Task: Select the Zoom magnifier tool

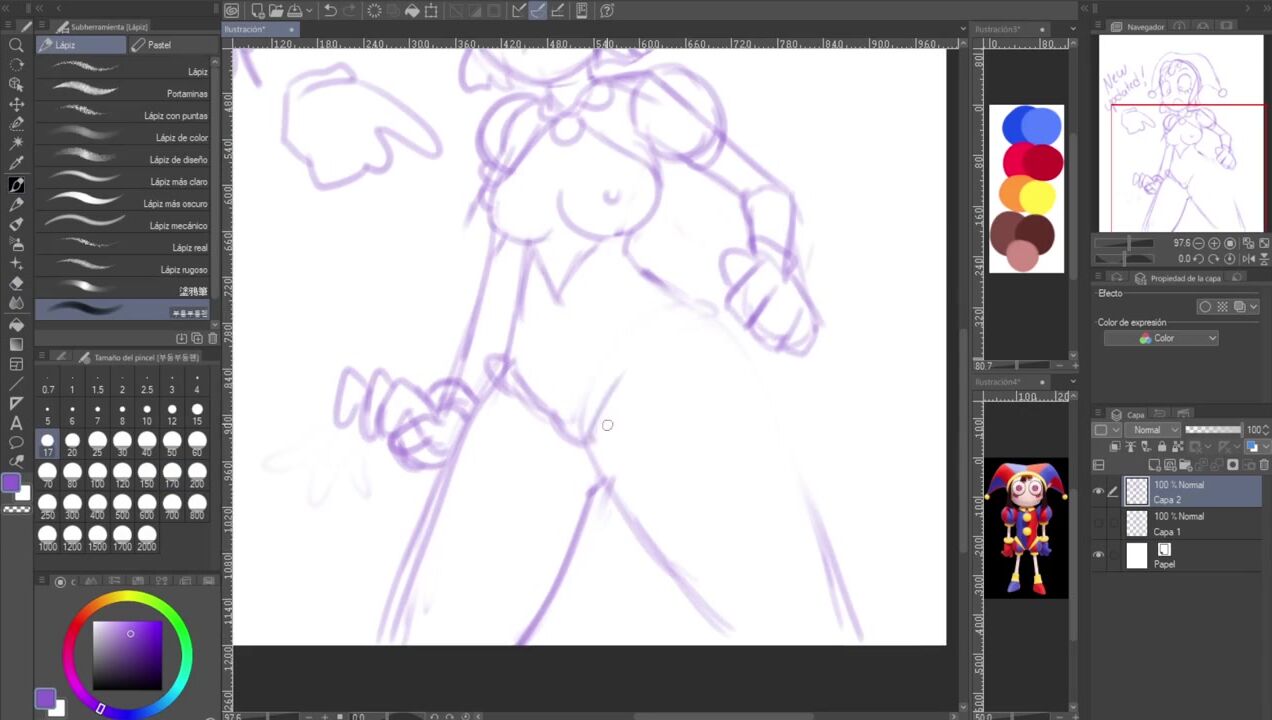Action: tap(16, 45)
